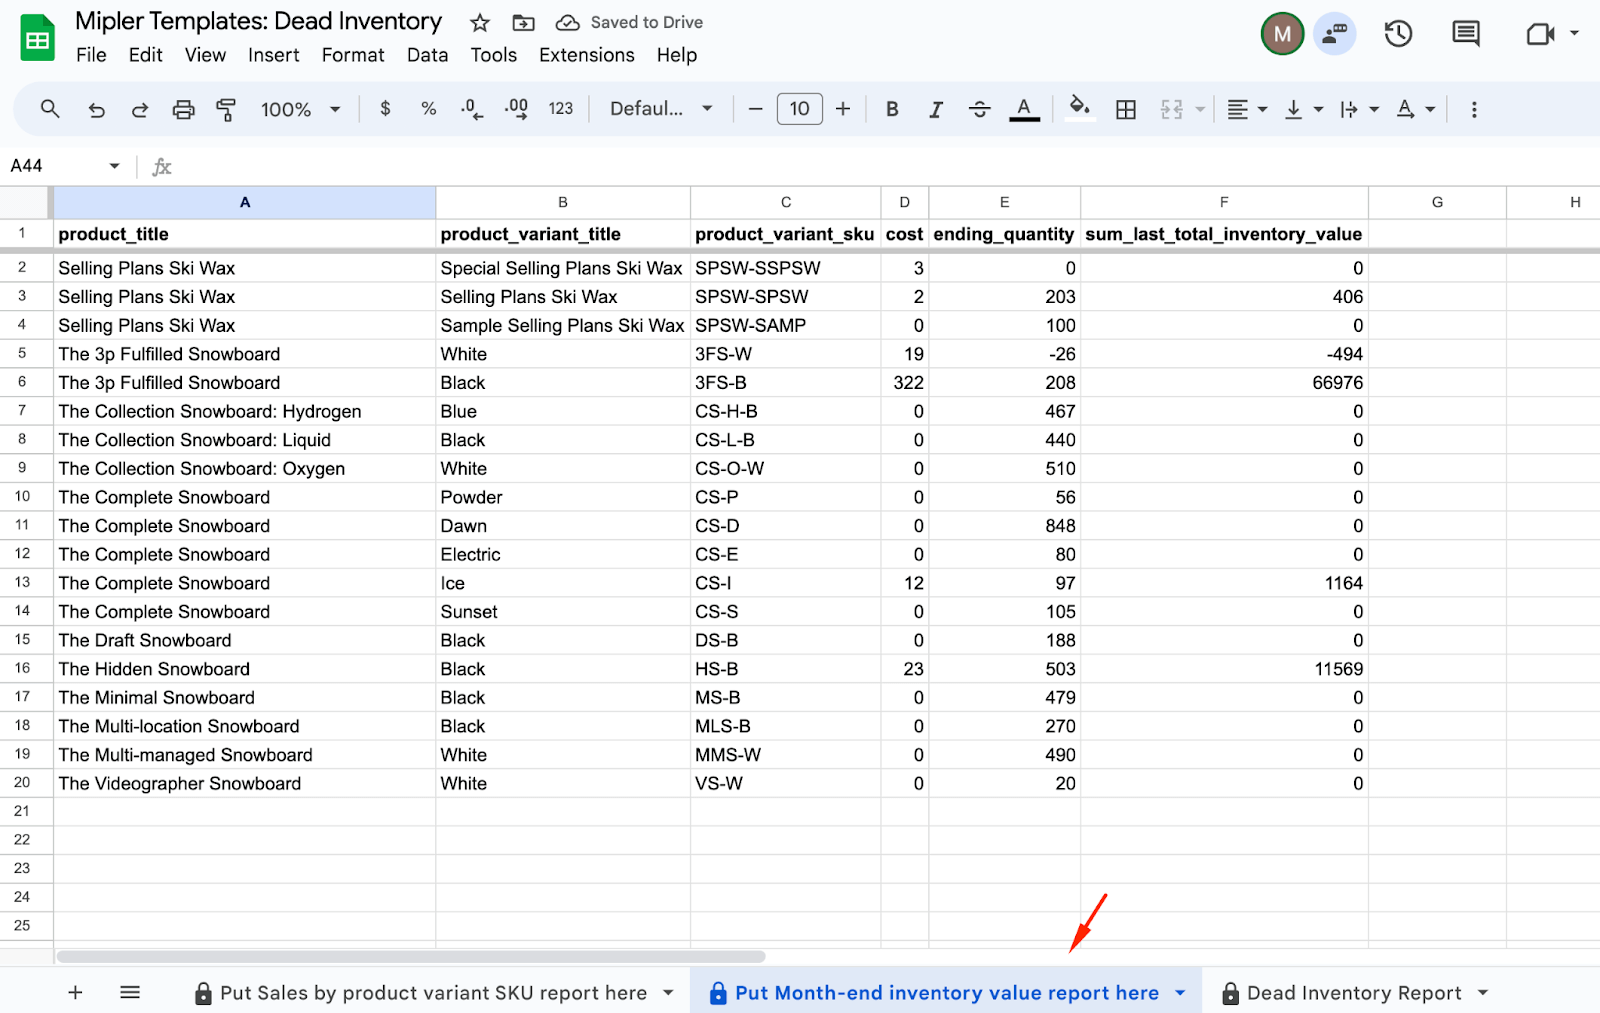Select the Paint format tool

226,110
